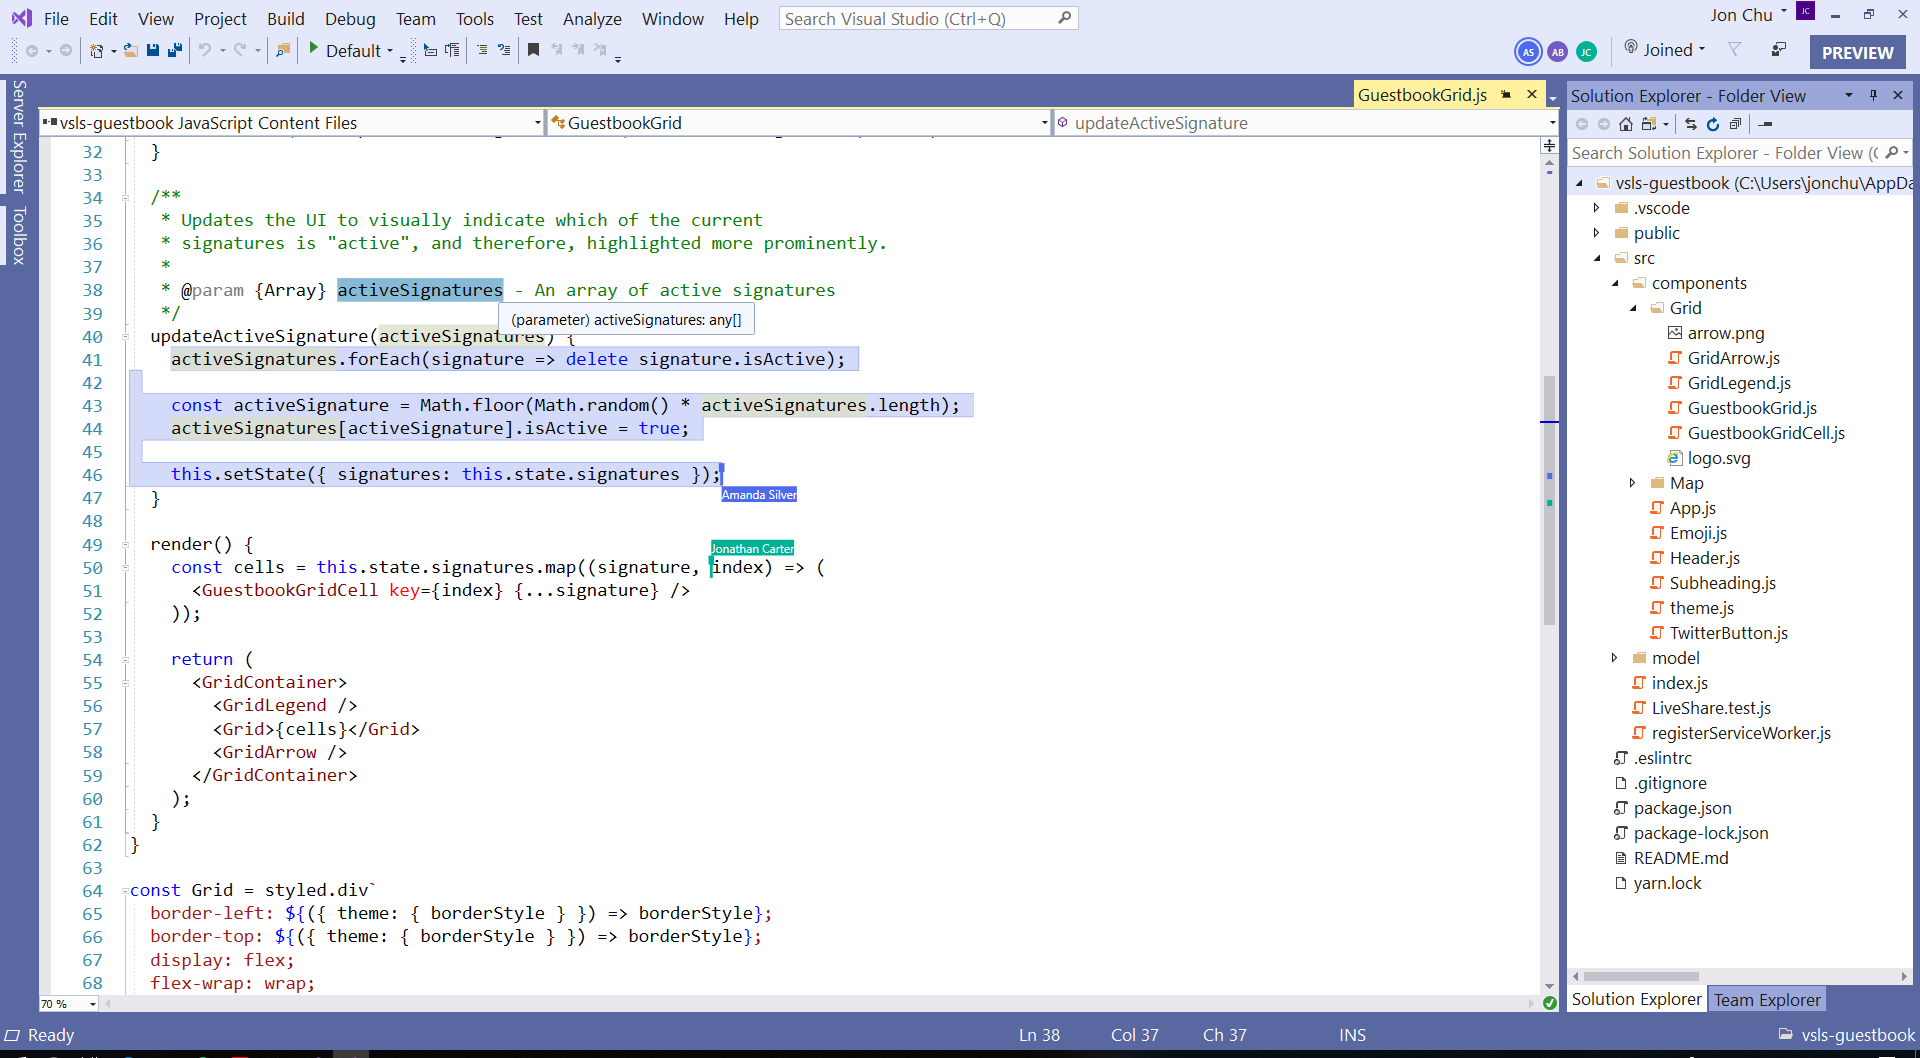Collapse the render() method outline

(x=126, y=544)
